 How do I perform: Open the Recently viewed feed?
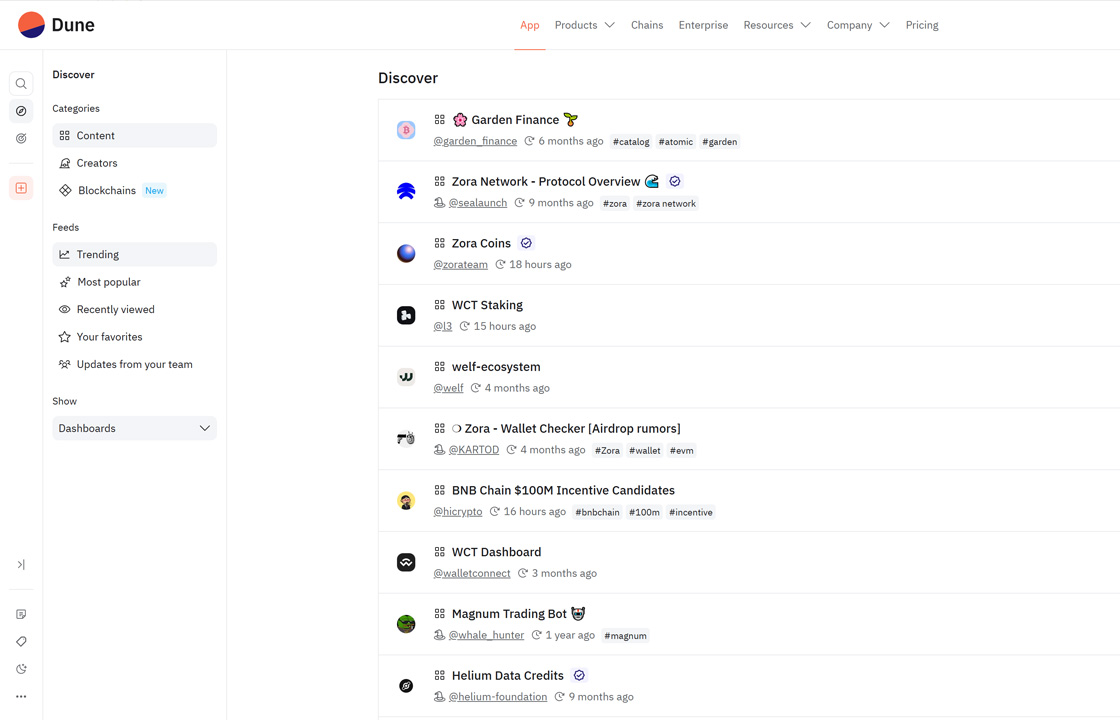click(134, 309)
